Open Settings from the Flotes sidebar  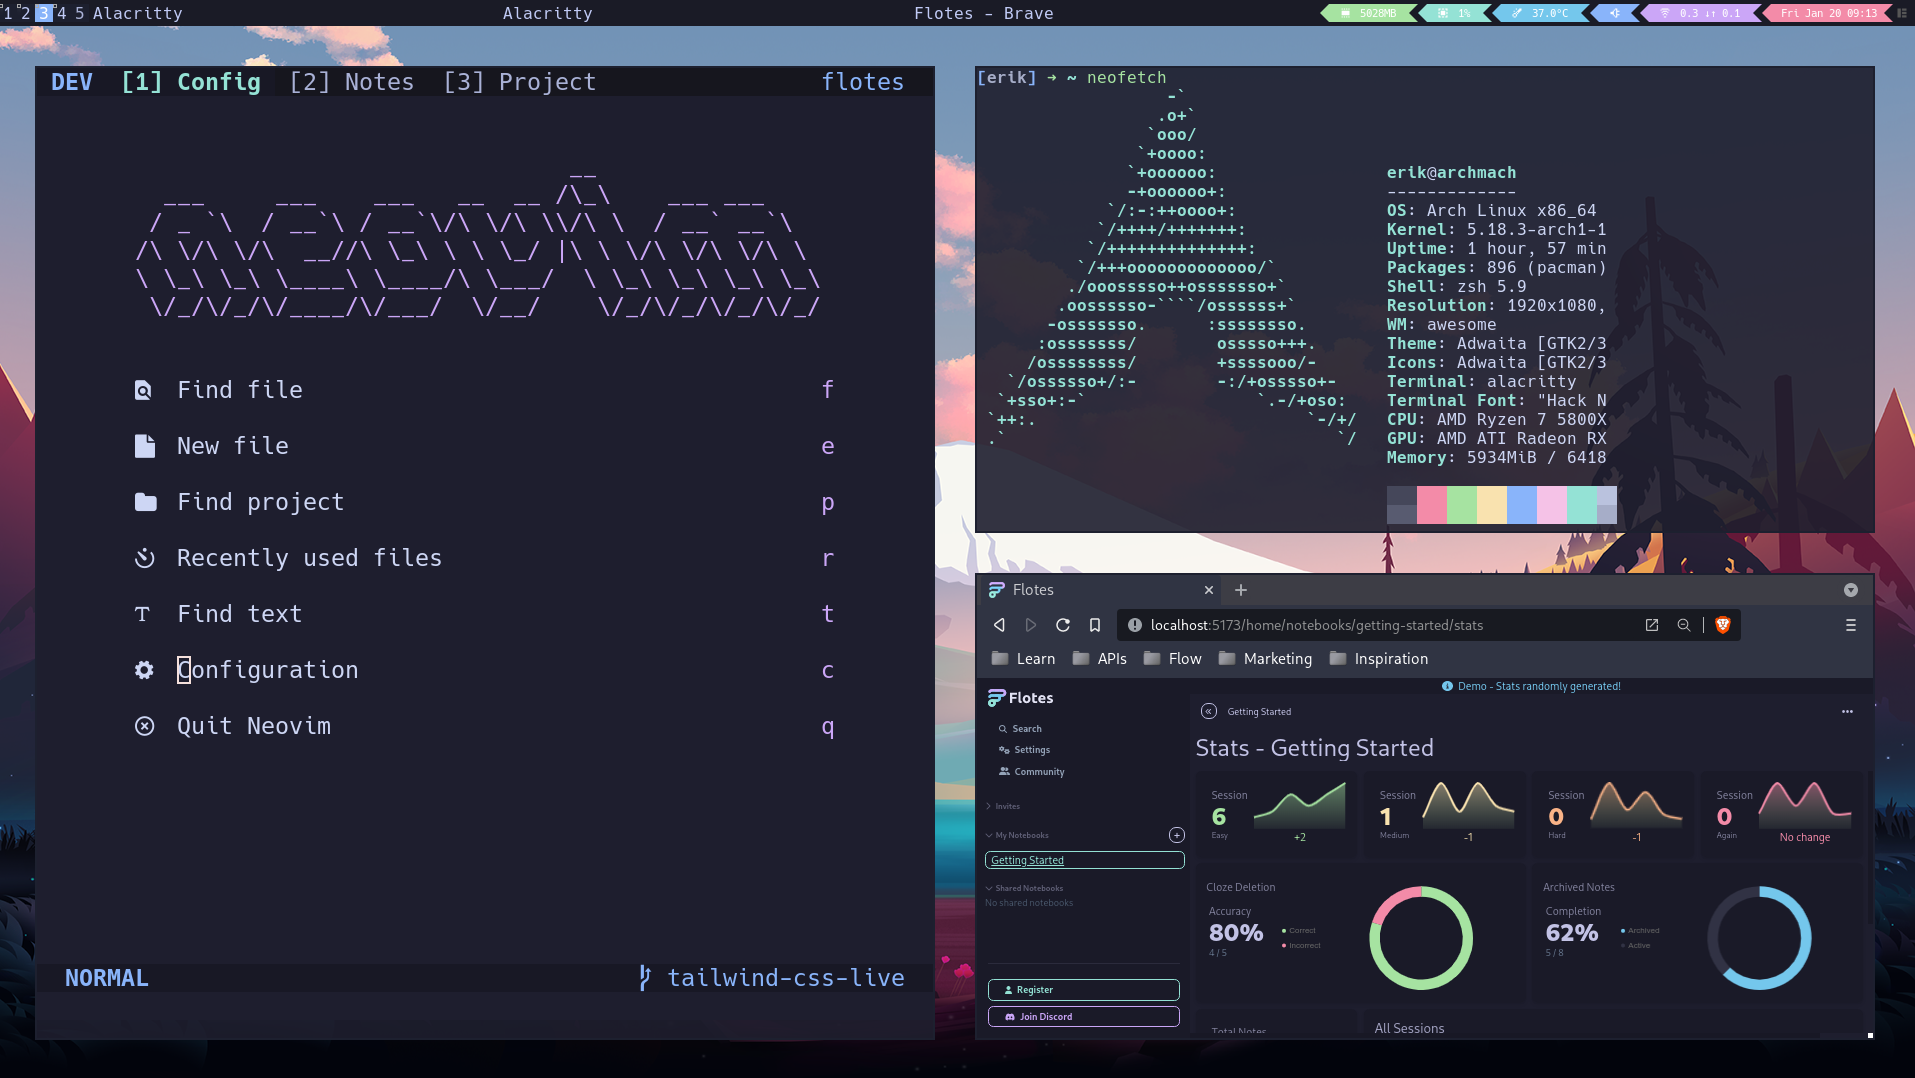(x=1005, y=749)
